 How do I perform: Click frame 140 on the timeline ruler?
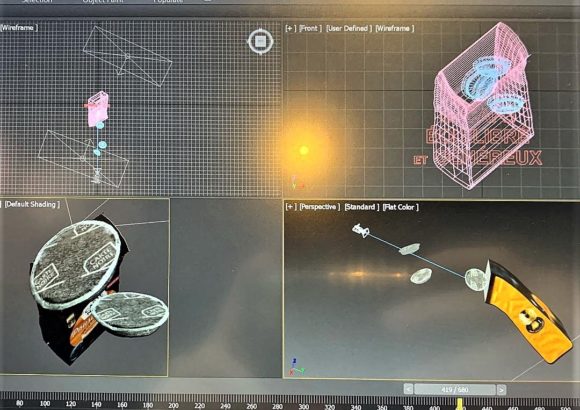pos(96,405)
